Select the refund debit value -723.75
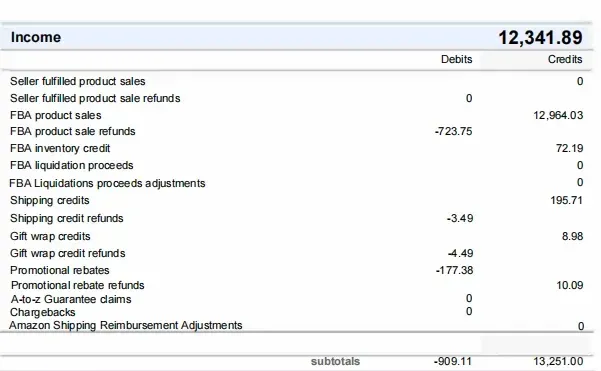Image resolution: width=601 pixels, height=371 pixels. [453, 131]
